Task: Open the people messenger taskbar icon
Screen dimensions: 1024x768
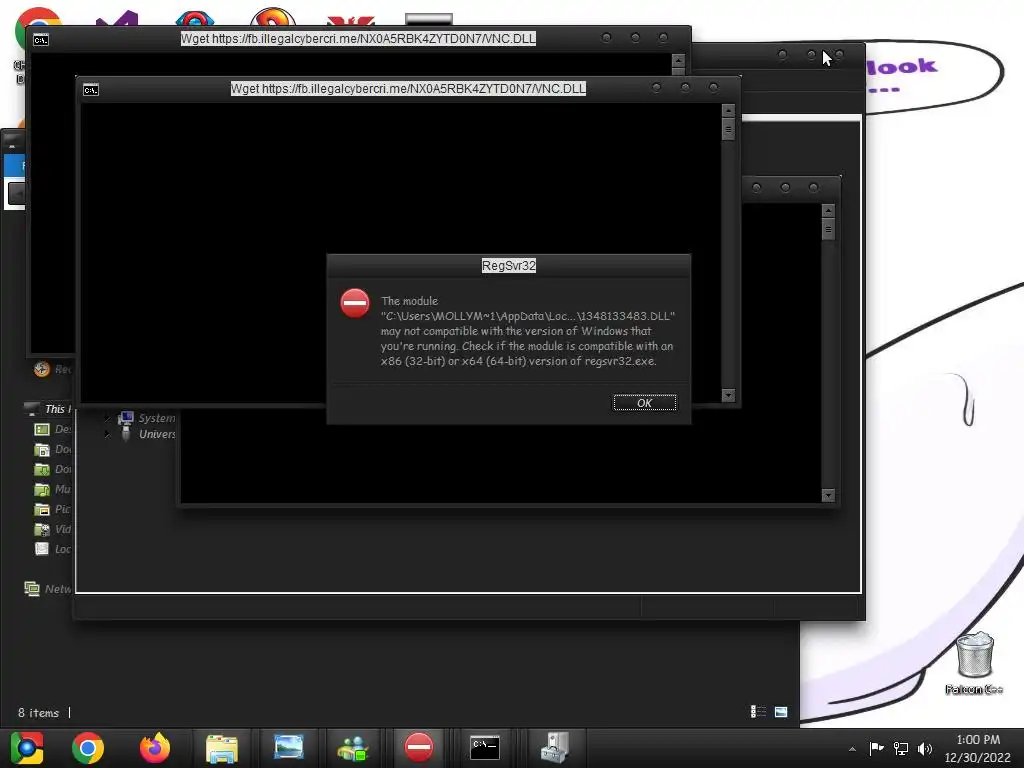Action: pyautogui.click(x=353, y=748)
